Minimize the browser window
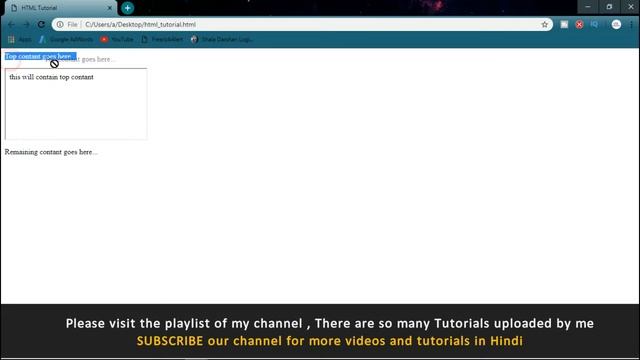640x360 pixels. [588, 7]
